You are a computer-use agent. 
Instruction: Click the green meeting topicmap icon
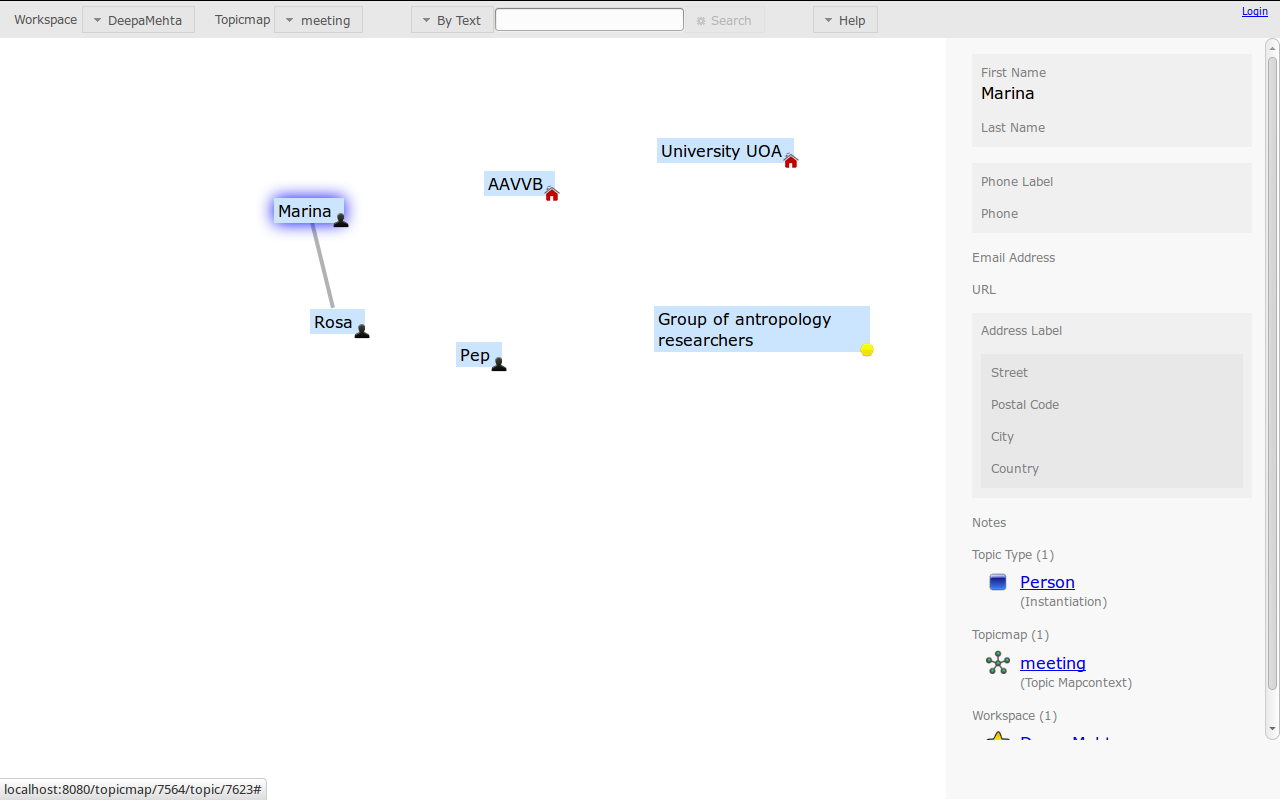click(998, 663)
